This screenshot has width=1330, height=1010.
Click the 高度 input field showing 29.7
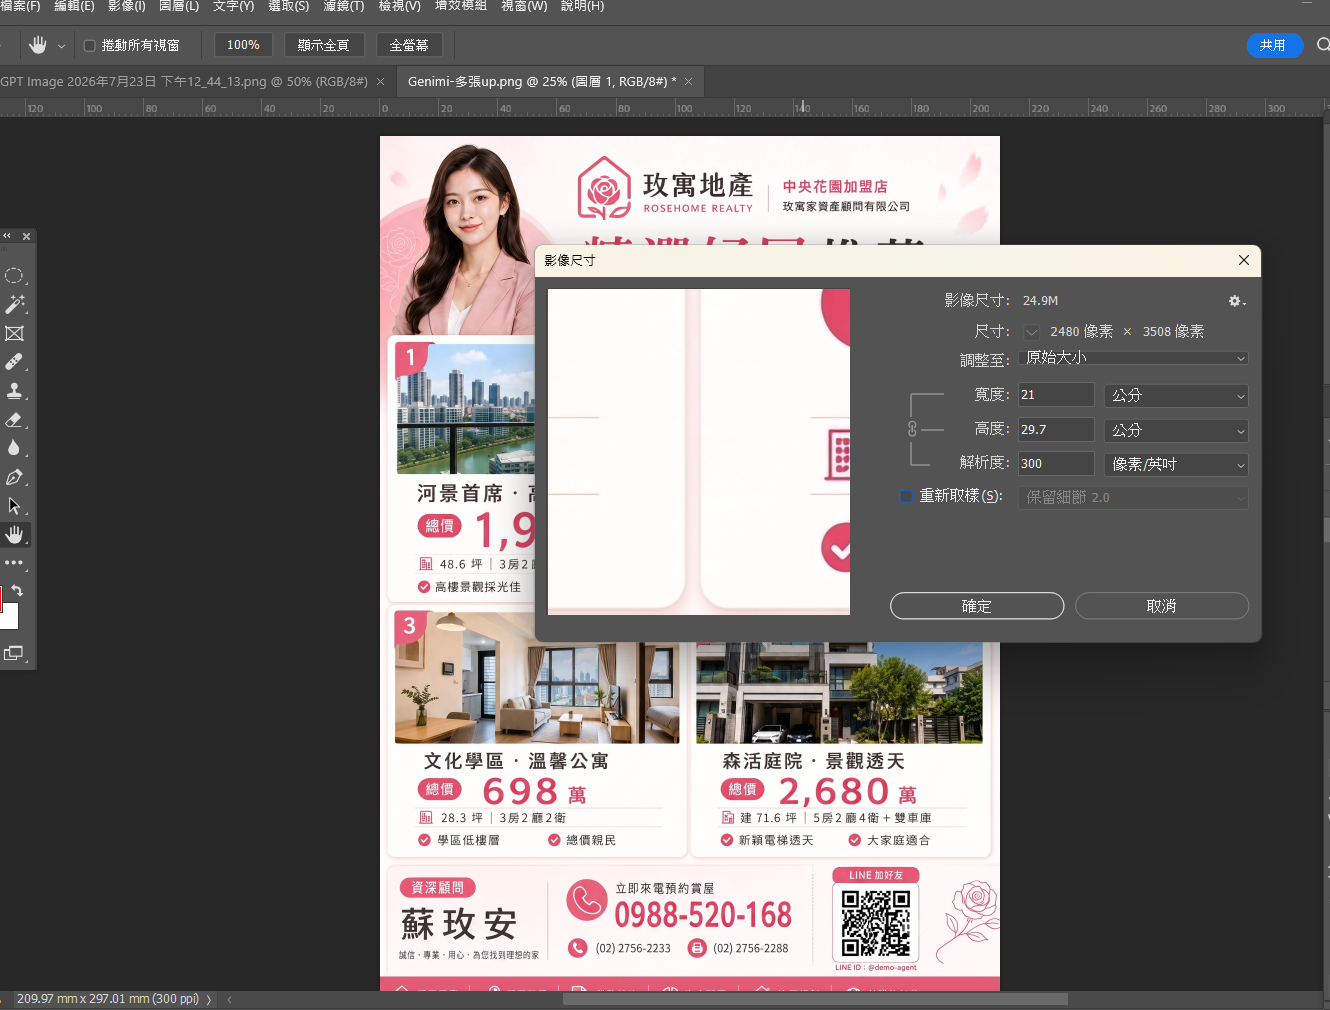(x=1056, y=430)
